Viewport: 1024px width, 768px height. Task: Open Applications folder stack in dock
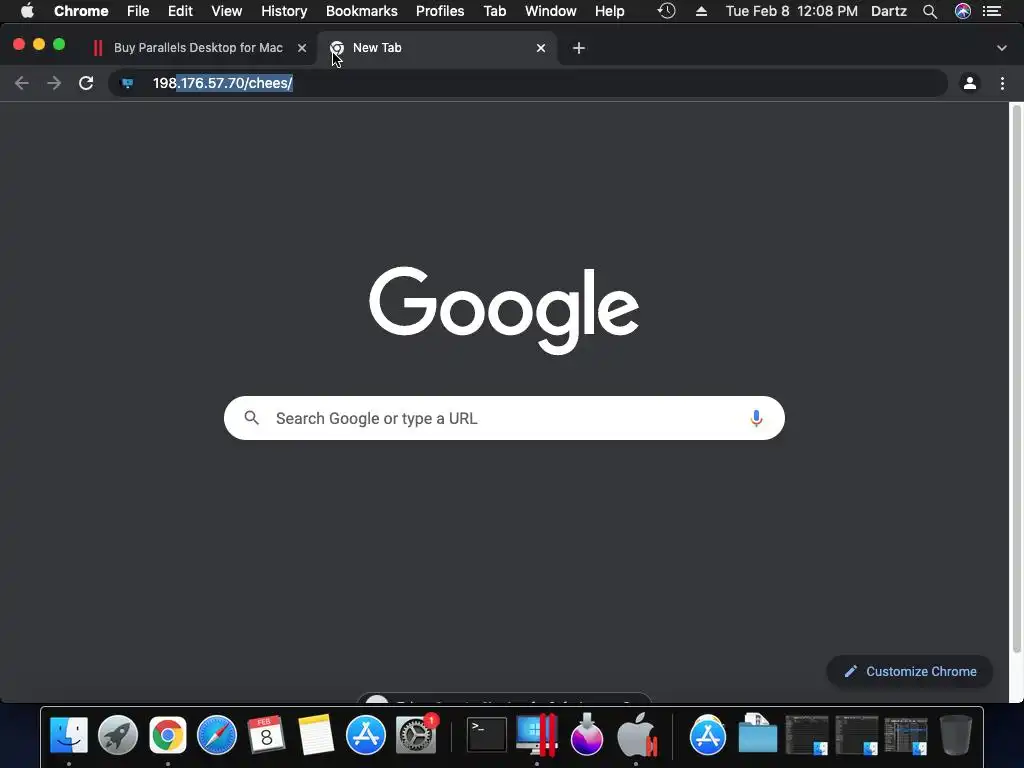tap(708, 735)
